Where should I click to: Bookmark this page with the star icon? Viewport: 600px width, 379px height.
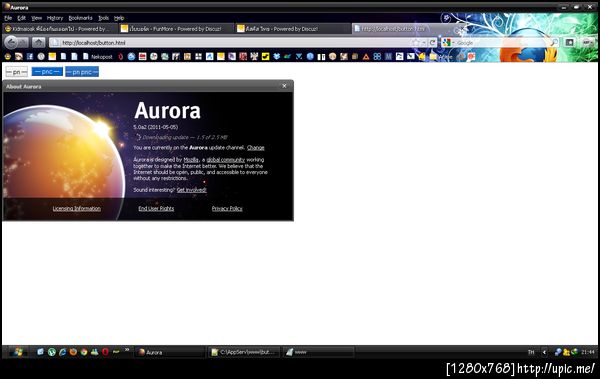point(416,42)
